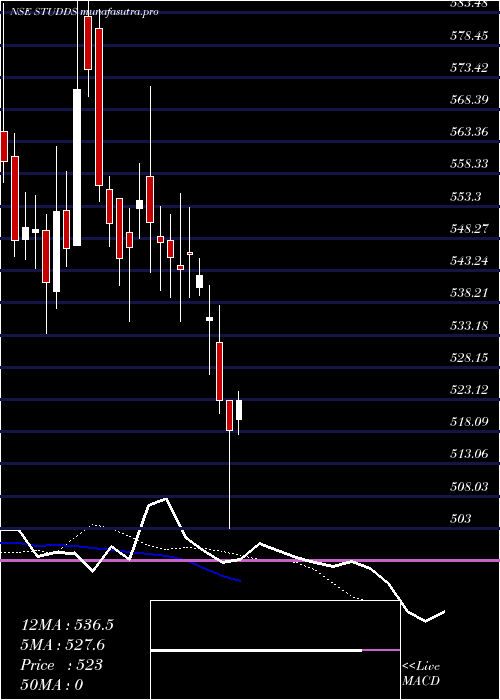This screenshot has width=500, height=700.
Task: Click the red candlestick body reaching 578
Action: (99, 107)
